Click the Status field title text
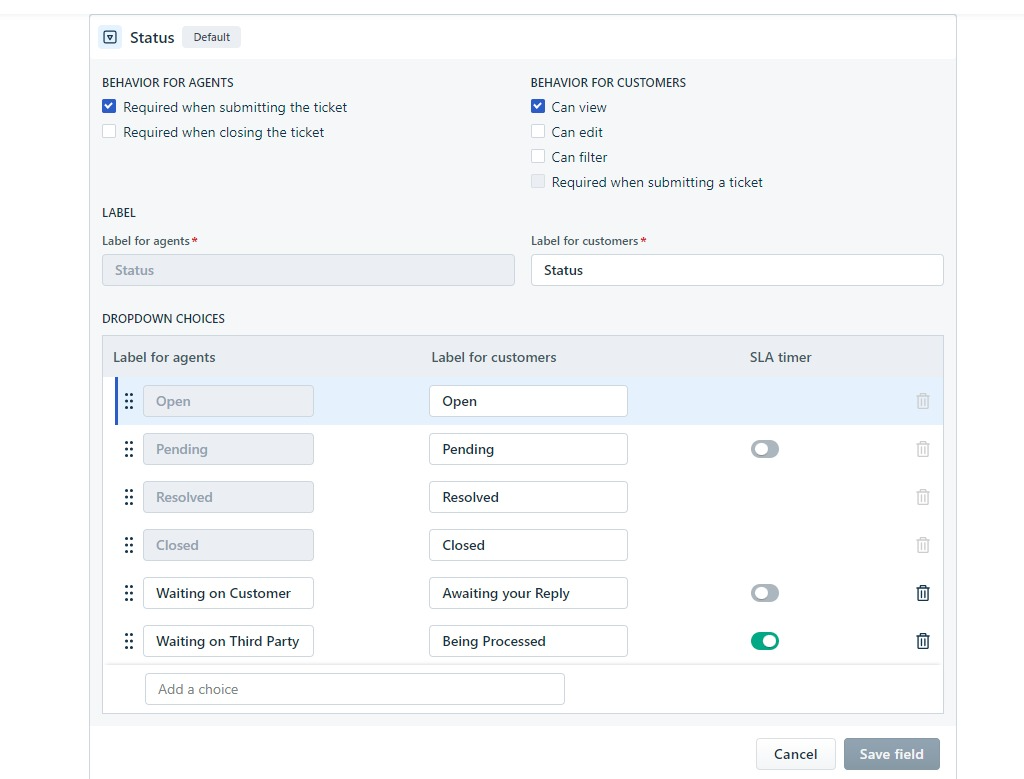Screen dimensions: 1024x779 pos(152,37)
